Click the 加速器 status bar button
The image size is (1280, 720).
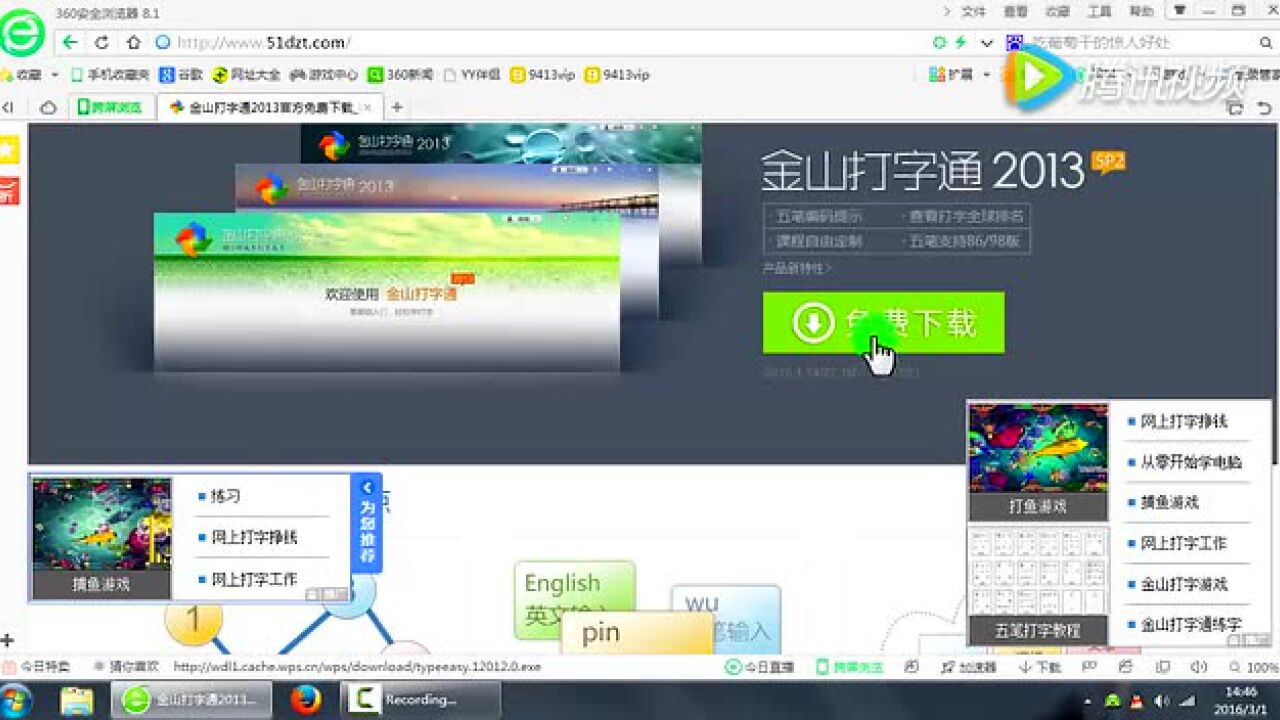[969, 667]
